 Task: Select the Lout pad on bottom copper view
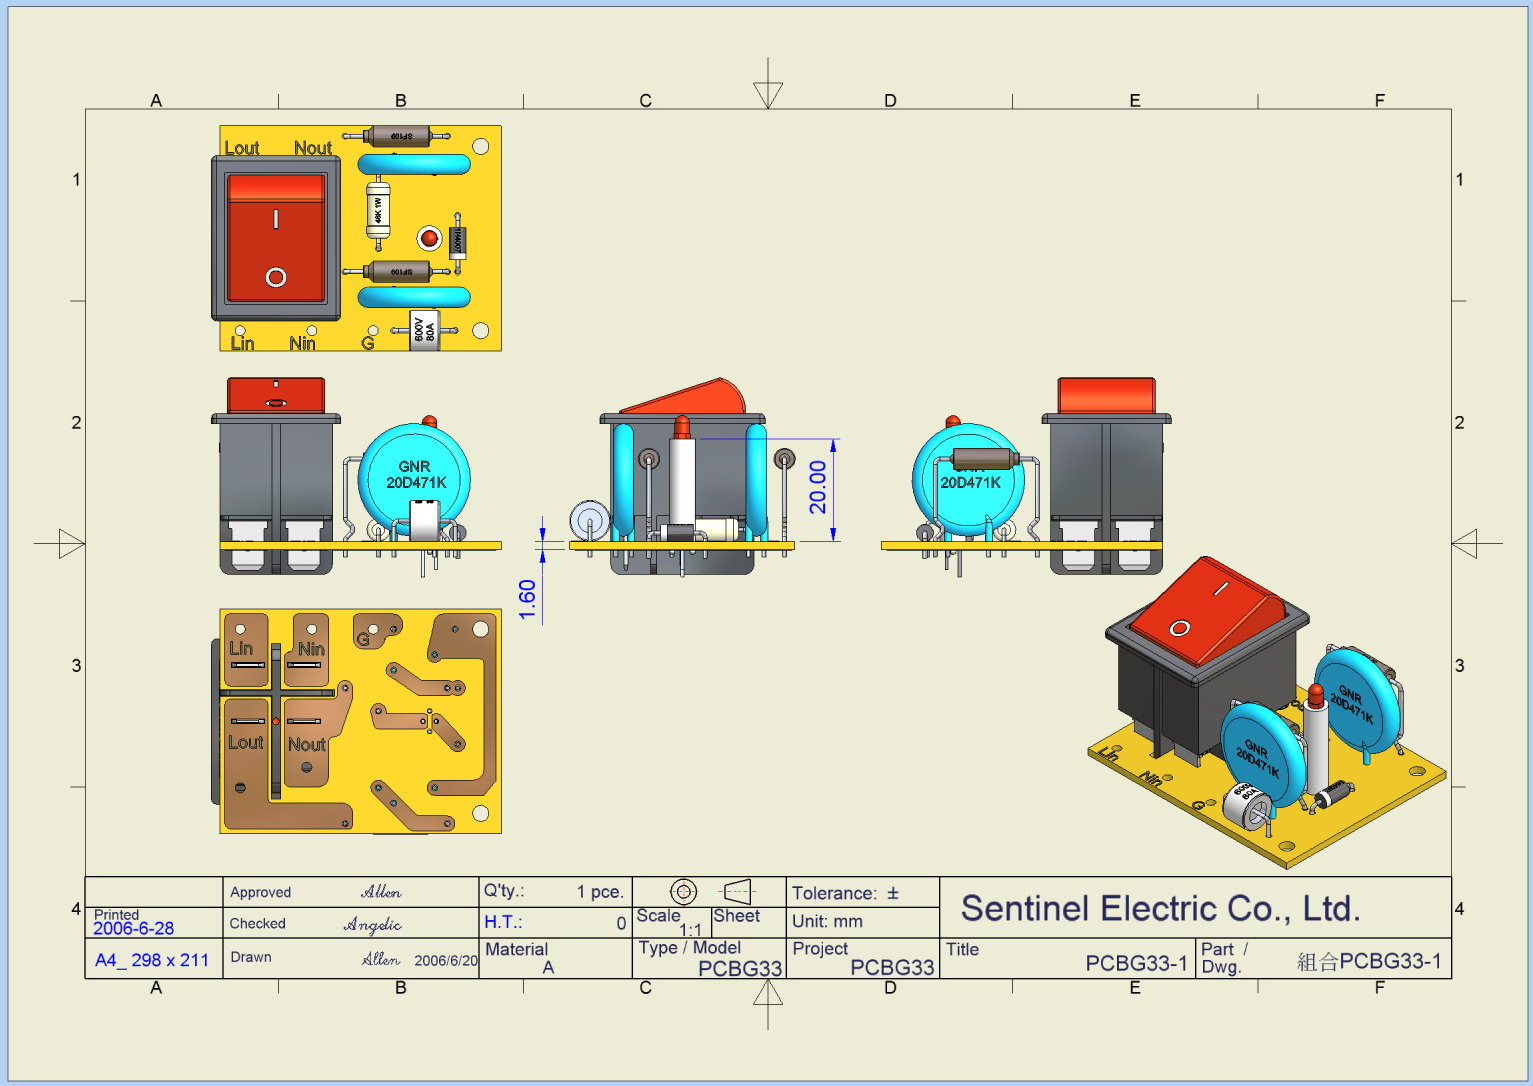tap(245, 742)
